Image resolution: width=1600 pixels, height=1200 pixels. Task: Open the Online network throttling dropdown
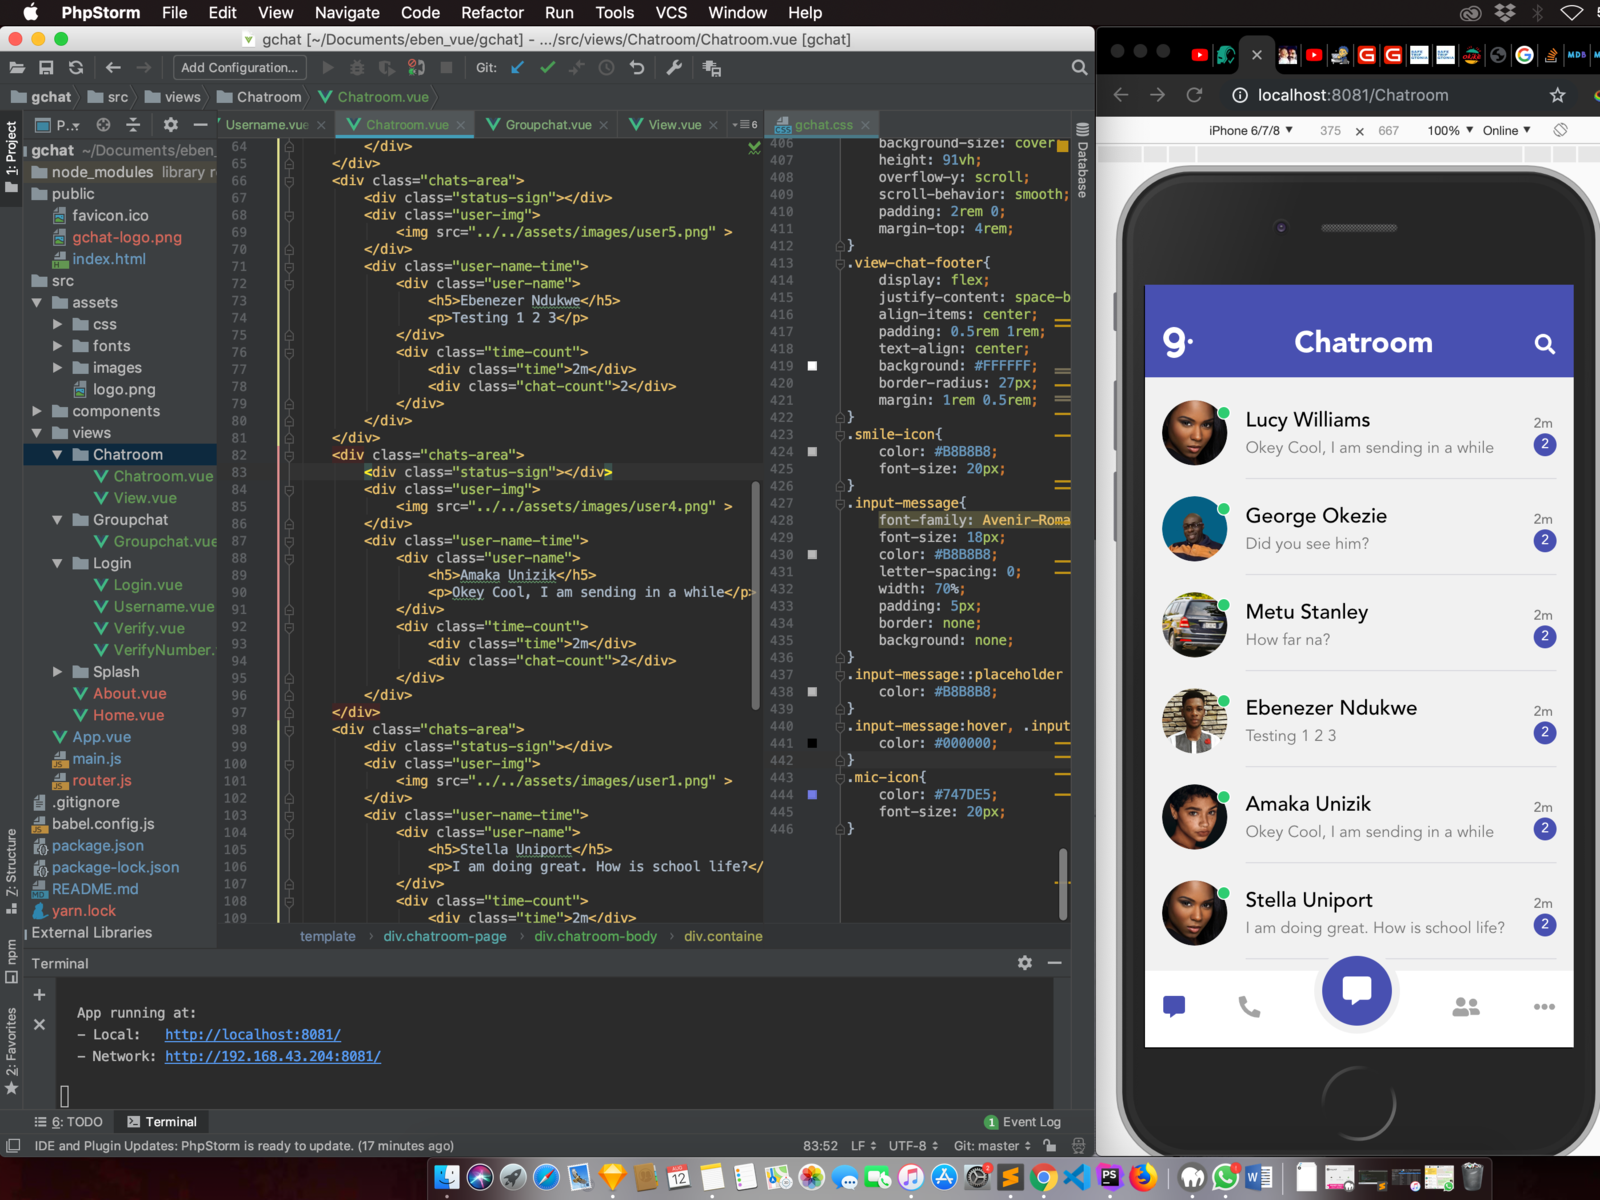(1506, 130)
